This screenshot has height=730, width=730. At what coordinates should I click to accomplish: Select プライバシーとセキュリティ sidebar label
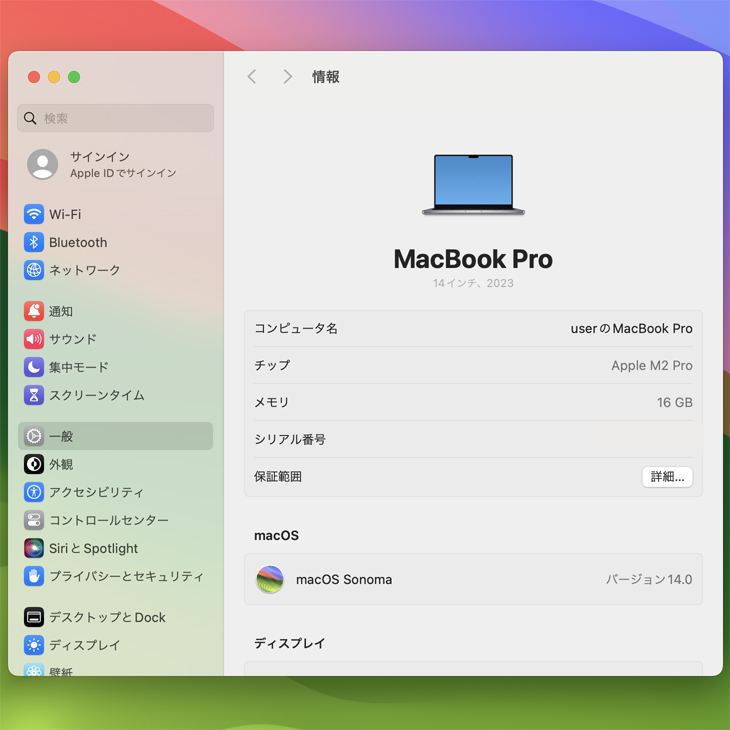click(x=126, y=576)
